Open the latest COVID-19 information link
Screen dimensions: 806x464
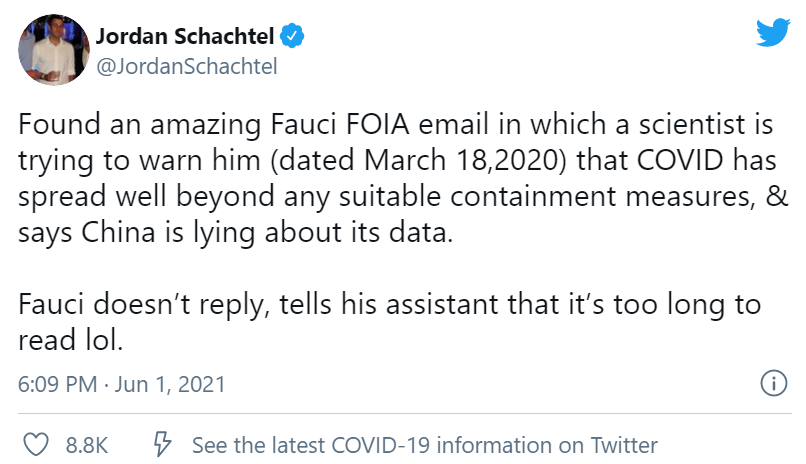click(425, 445)
